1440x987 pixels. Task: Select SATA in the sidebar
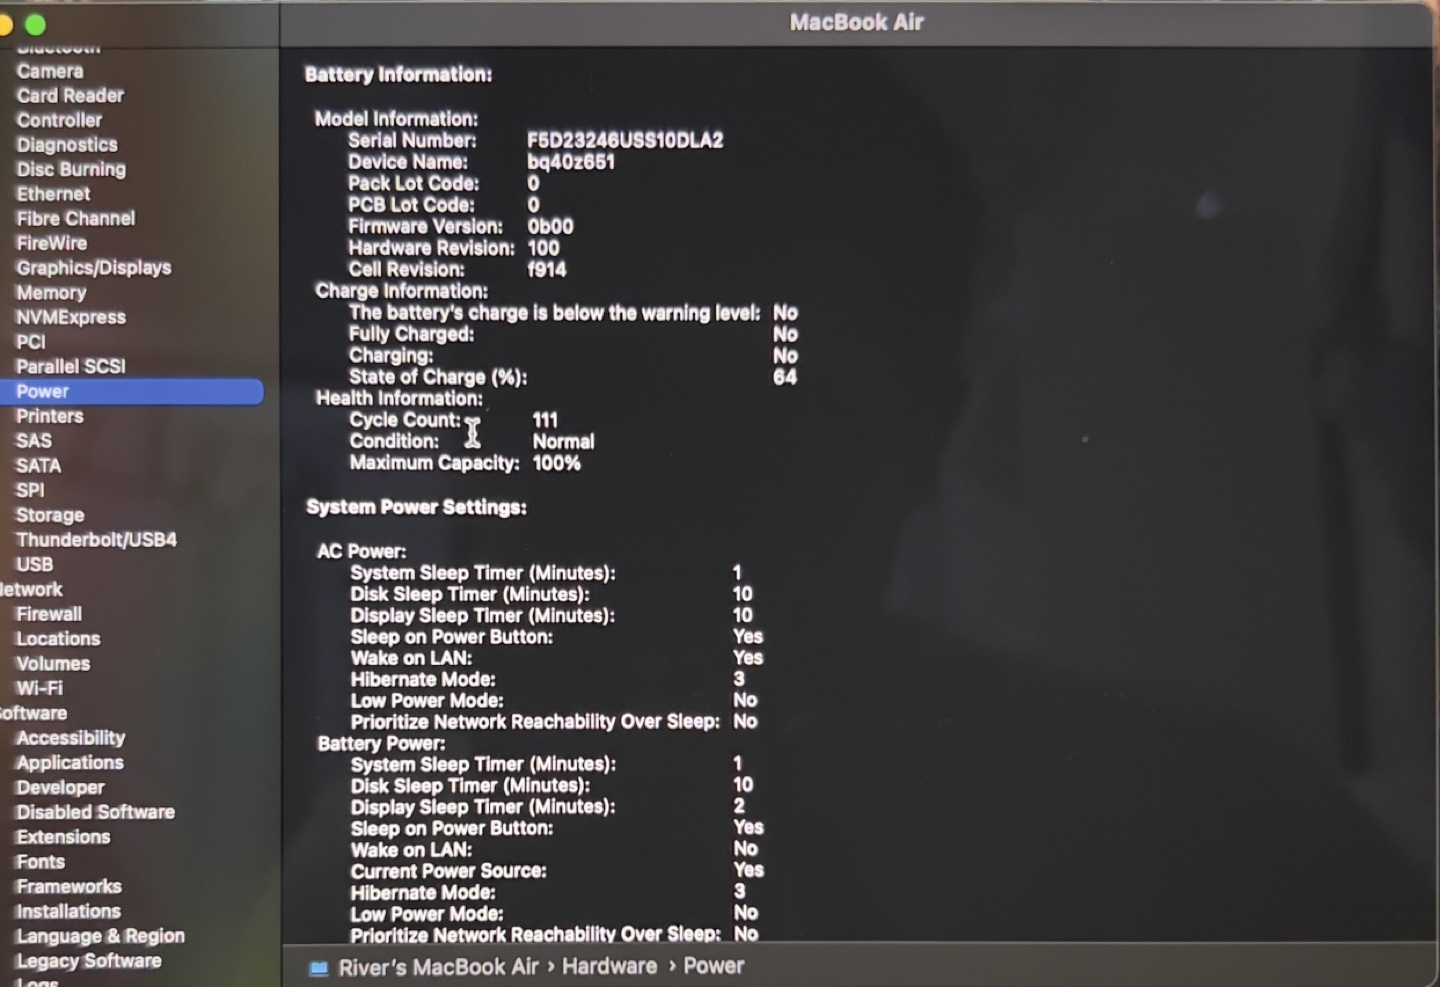tap(38, 466)
